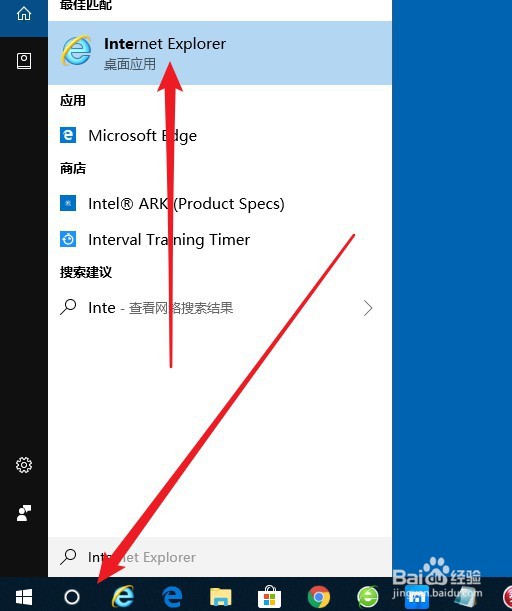
Task: Click the magnifier icon in the search box
Action: click(68, 557)
